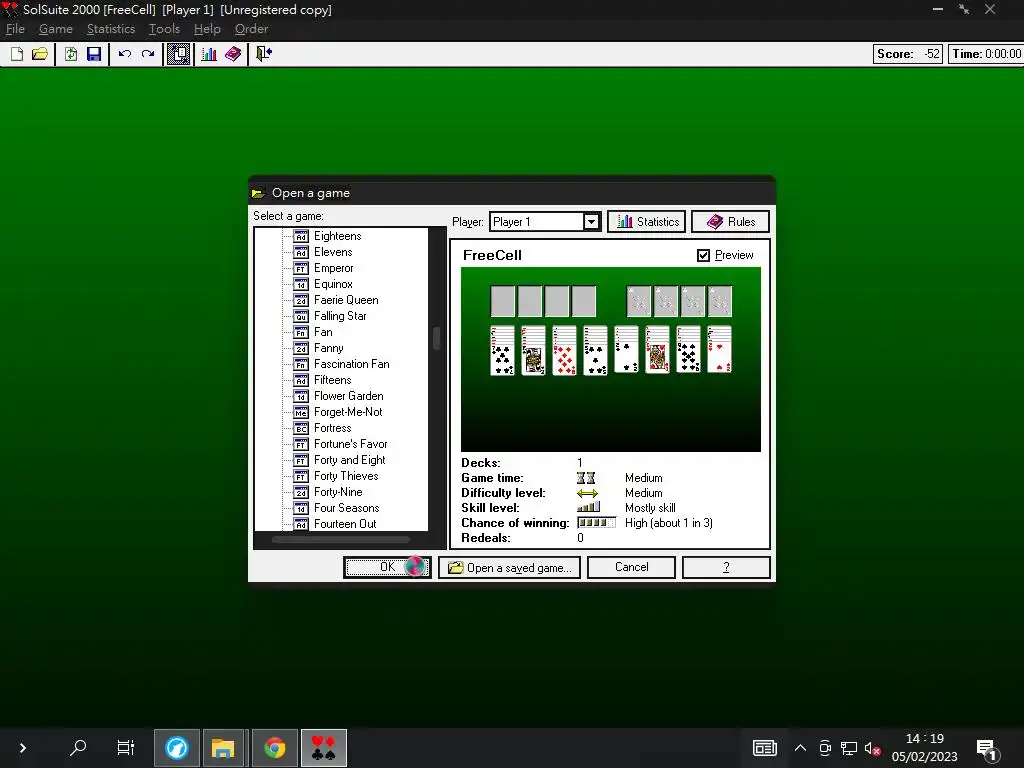Click the icon next to Fourteen Out

point(301,524)
